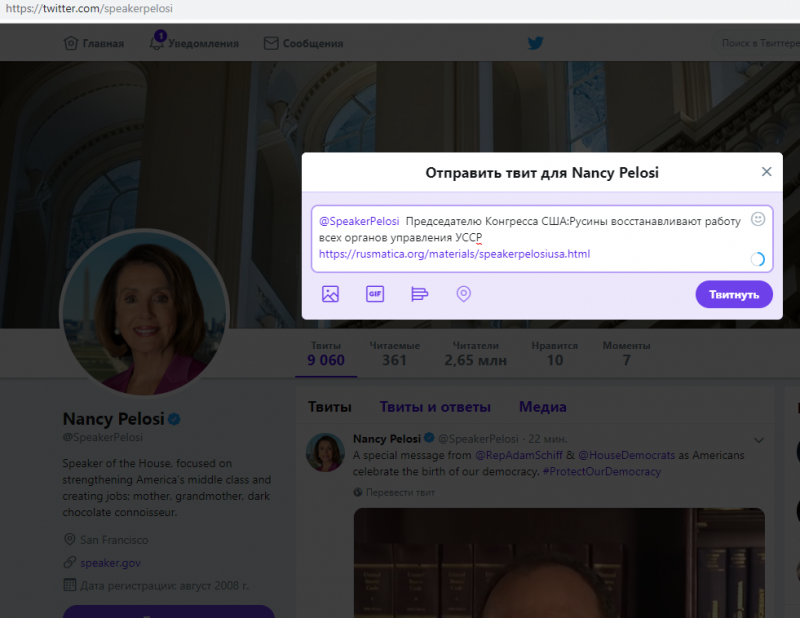The width and height of the screenshot is (800, 618).
Task: Click @RepAdamSchiff mention in tweet
Action: click(x=518, y=455)
